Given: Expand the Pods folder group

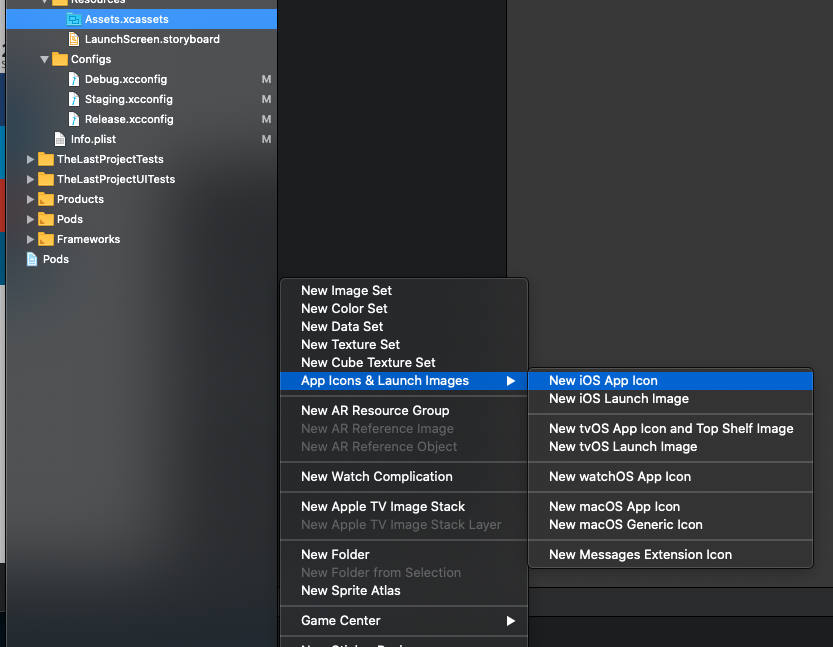Looking at the screenshot, I should coord(30,219).
